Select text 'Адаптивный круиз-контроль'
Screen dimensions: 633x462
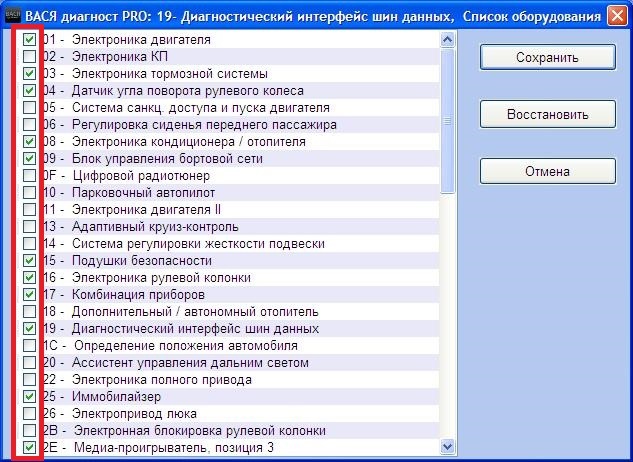[155, 227]
